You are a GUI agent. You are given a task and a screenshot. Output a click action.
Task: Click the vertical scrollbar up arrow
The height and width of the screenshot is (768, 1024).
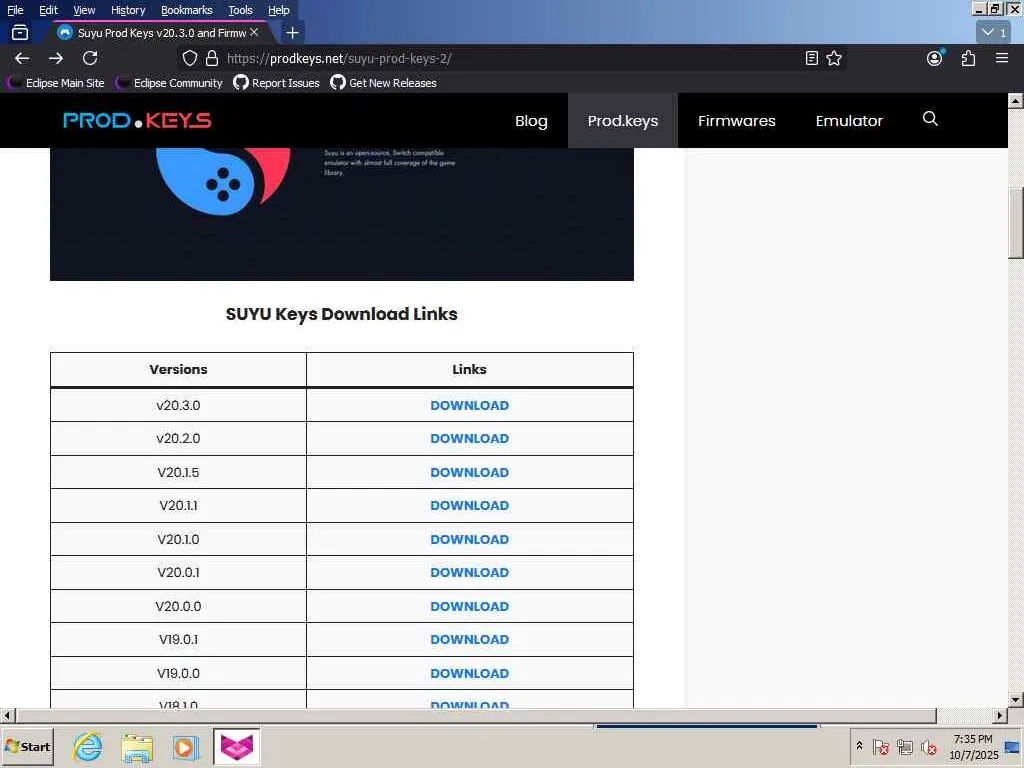(1016, 101)
